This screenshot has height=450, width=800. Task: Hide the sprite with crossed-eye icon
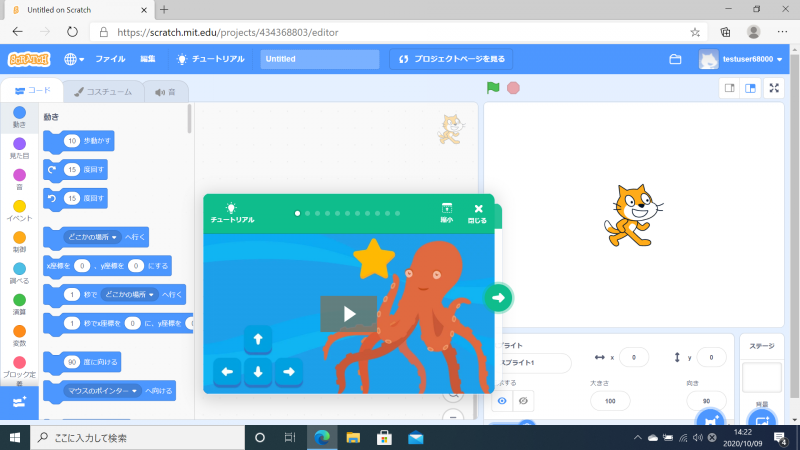(x=523, y=401)
